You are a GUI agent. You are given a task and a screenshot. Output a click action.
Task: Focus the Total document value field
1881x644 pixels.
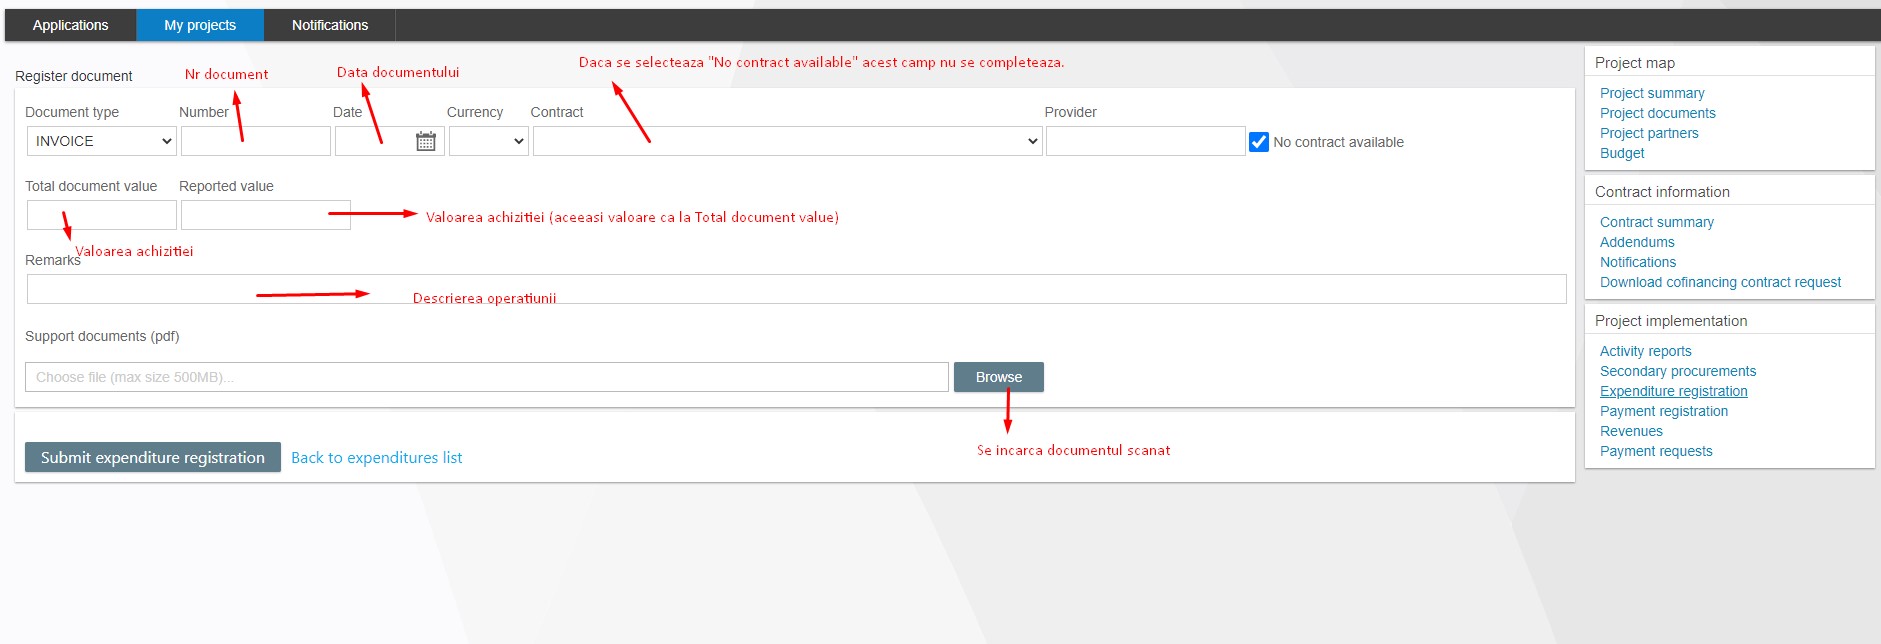pyautogui.click(x=101, y=215)
